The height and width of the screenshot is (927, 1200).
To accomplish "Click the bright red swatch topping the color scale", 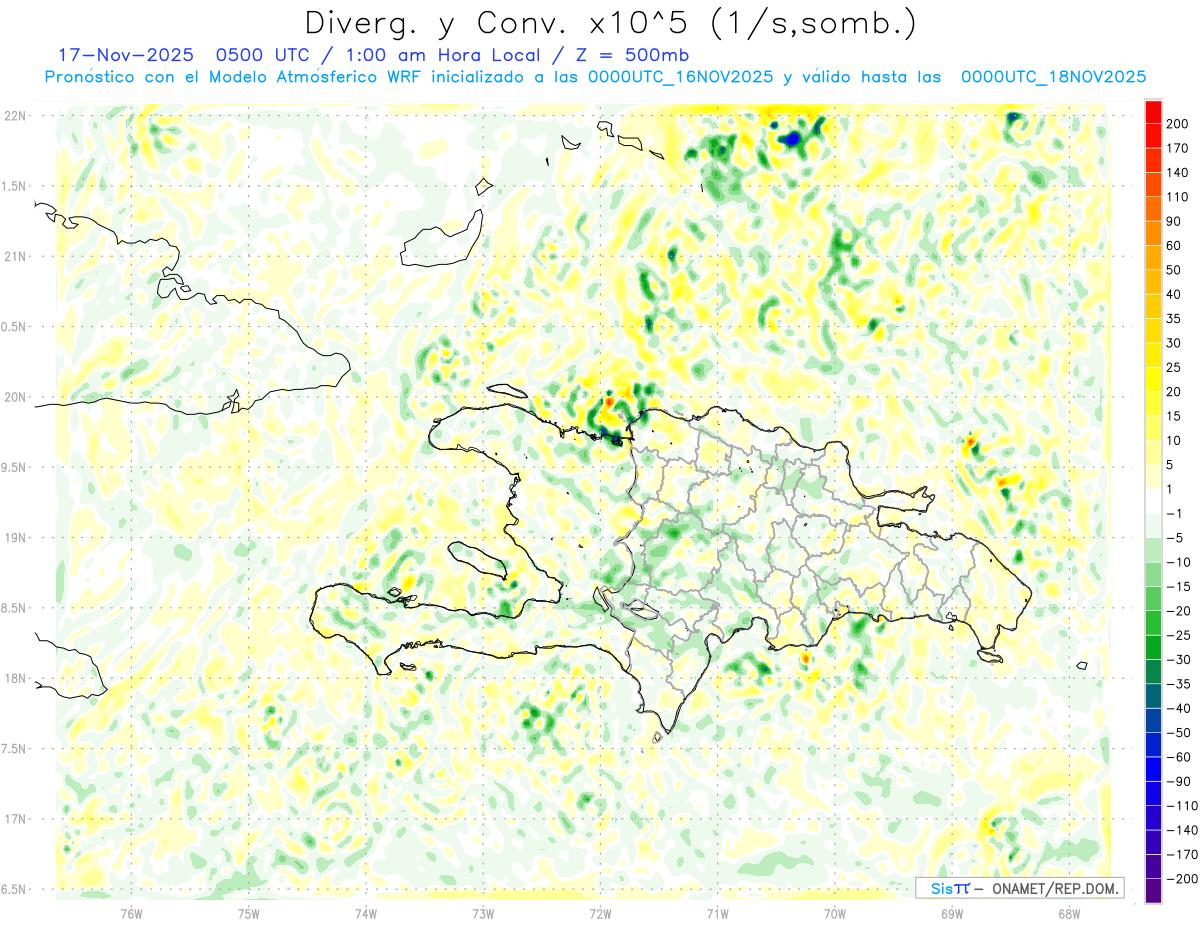I will tap(1153, 112).
